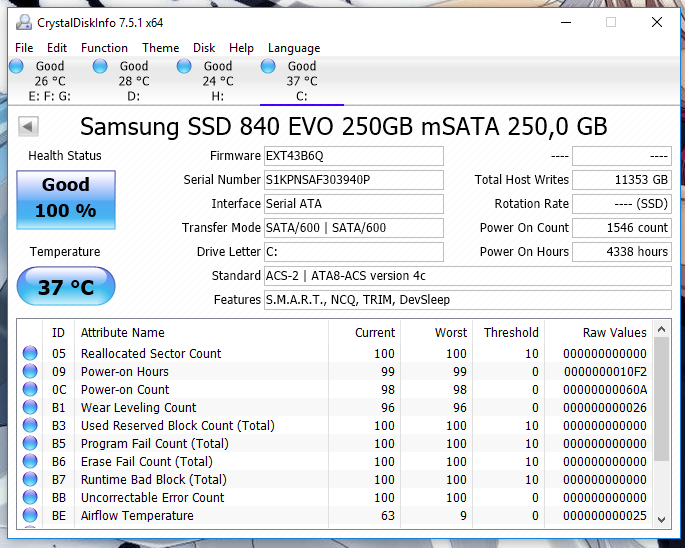Screen dimensions: 685x548
Task: Select the Airflow Temperature row
Action: (x=335, y=515)
